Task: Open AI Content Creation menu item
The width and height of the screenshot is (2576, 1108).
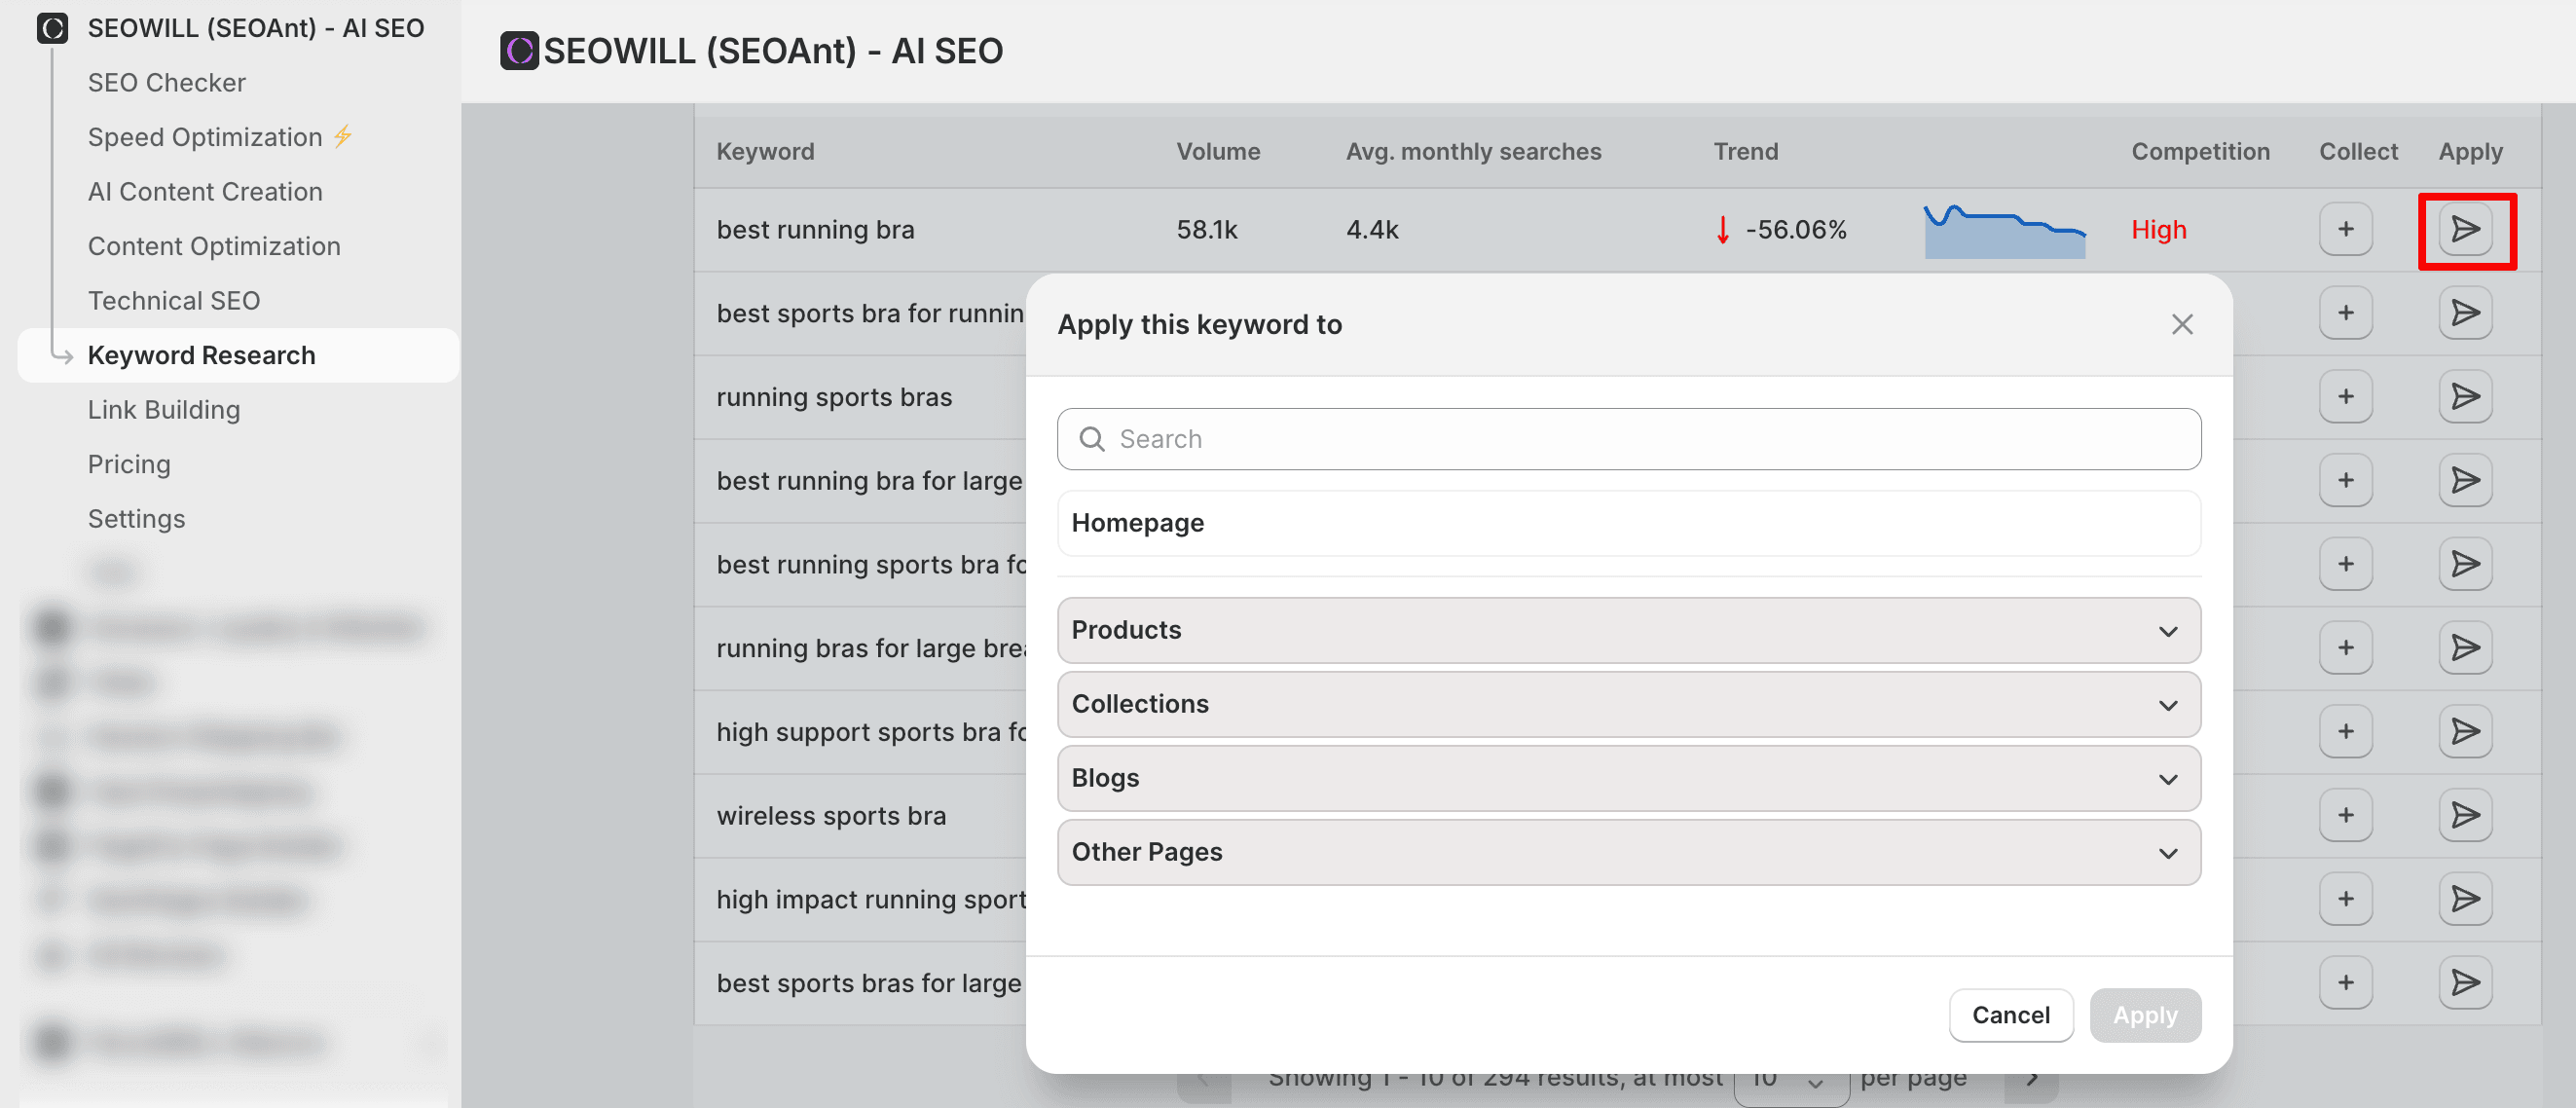Action: pyautogui.click(x=204, y=191)
